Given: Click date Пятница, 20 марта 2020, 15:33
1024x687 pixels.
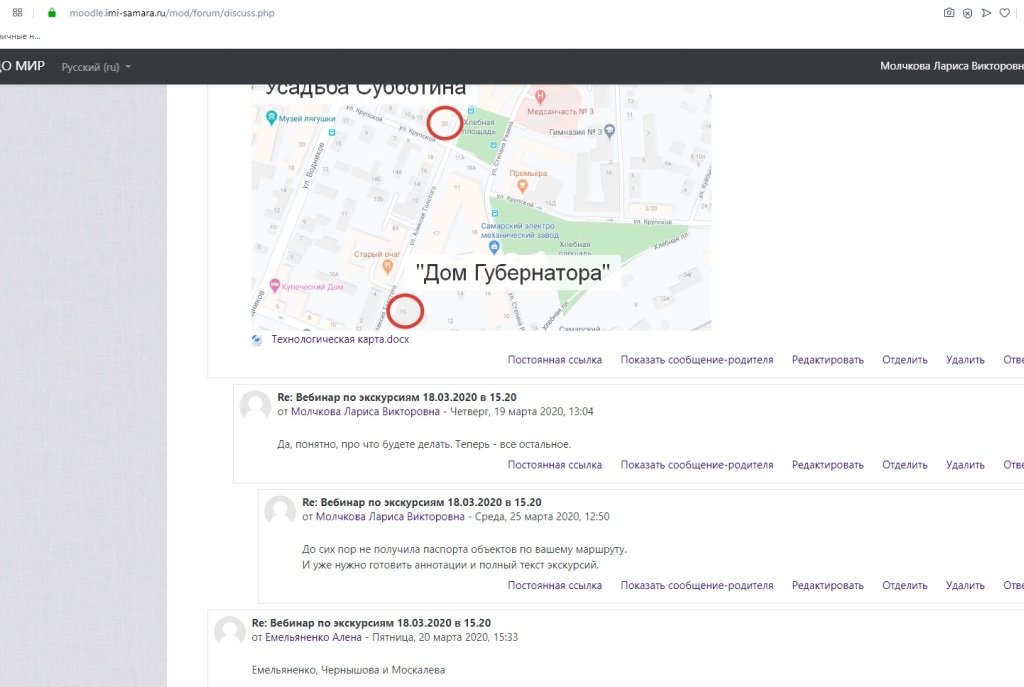Looking at the screenshot, I should (x=445, y=637).
